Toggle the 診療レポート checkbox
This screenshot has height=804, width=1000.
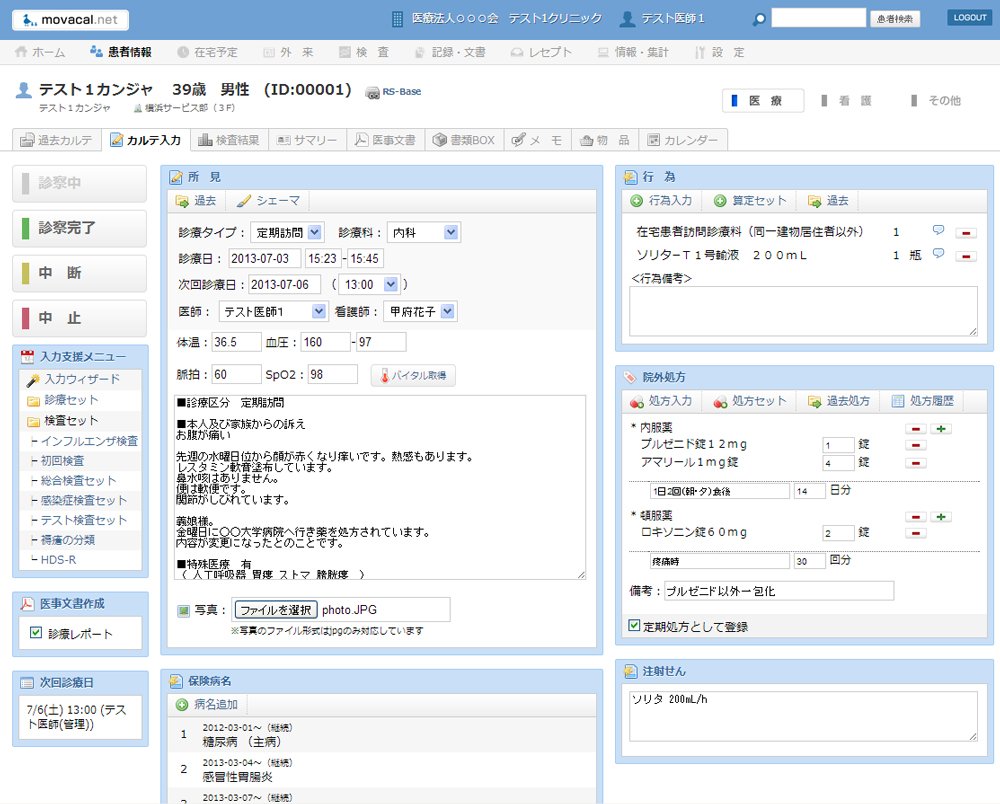pos(36,632)
